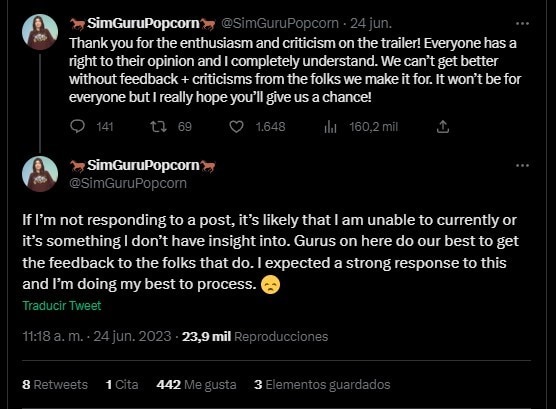Retweet the first SimGuruPopcorn tweet
The image size is (556, 409).
tap(158, 127)
